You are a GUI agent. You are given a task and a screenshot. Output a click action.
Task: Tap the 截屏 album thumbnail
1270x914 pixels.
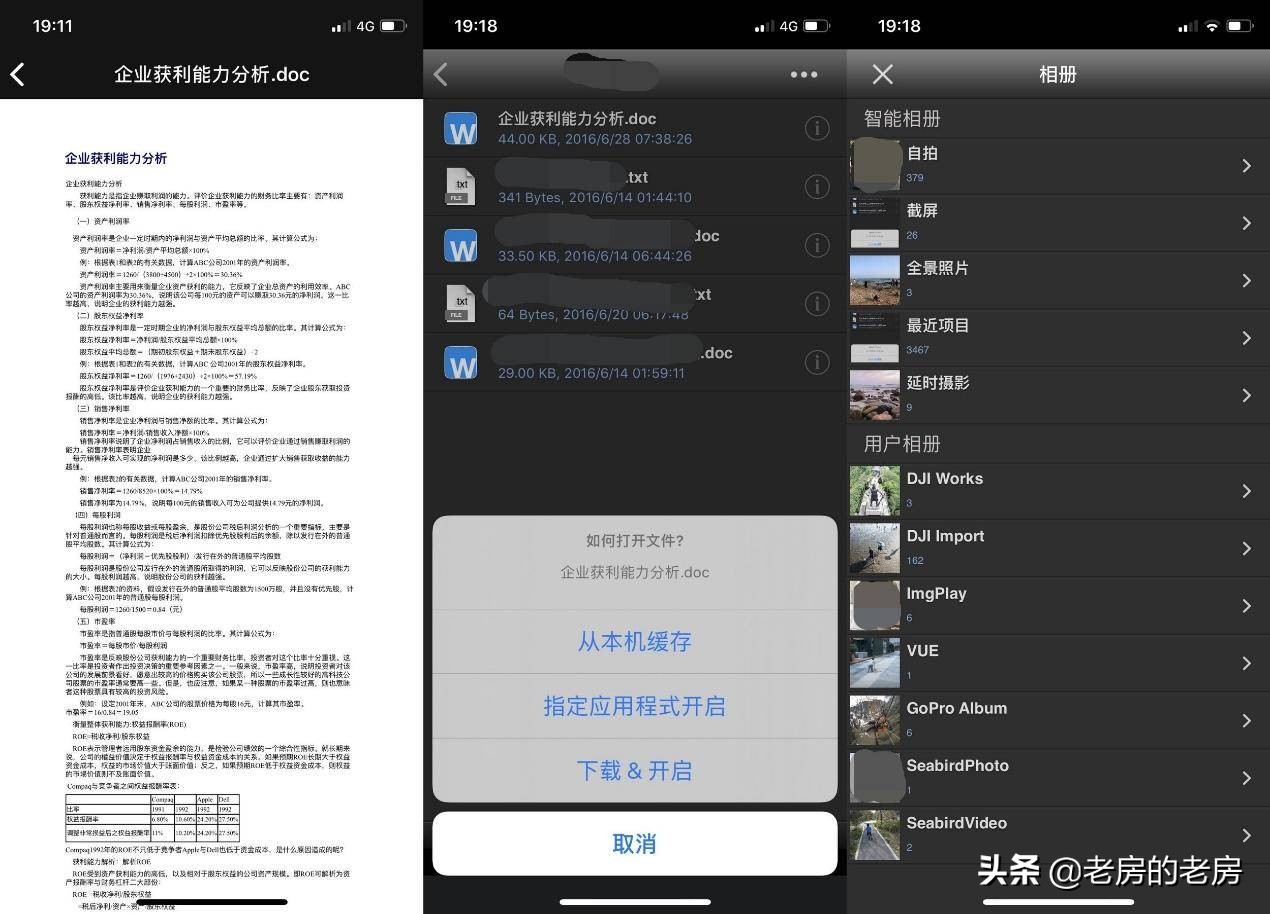point(875,222)
